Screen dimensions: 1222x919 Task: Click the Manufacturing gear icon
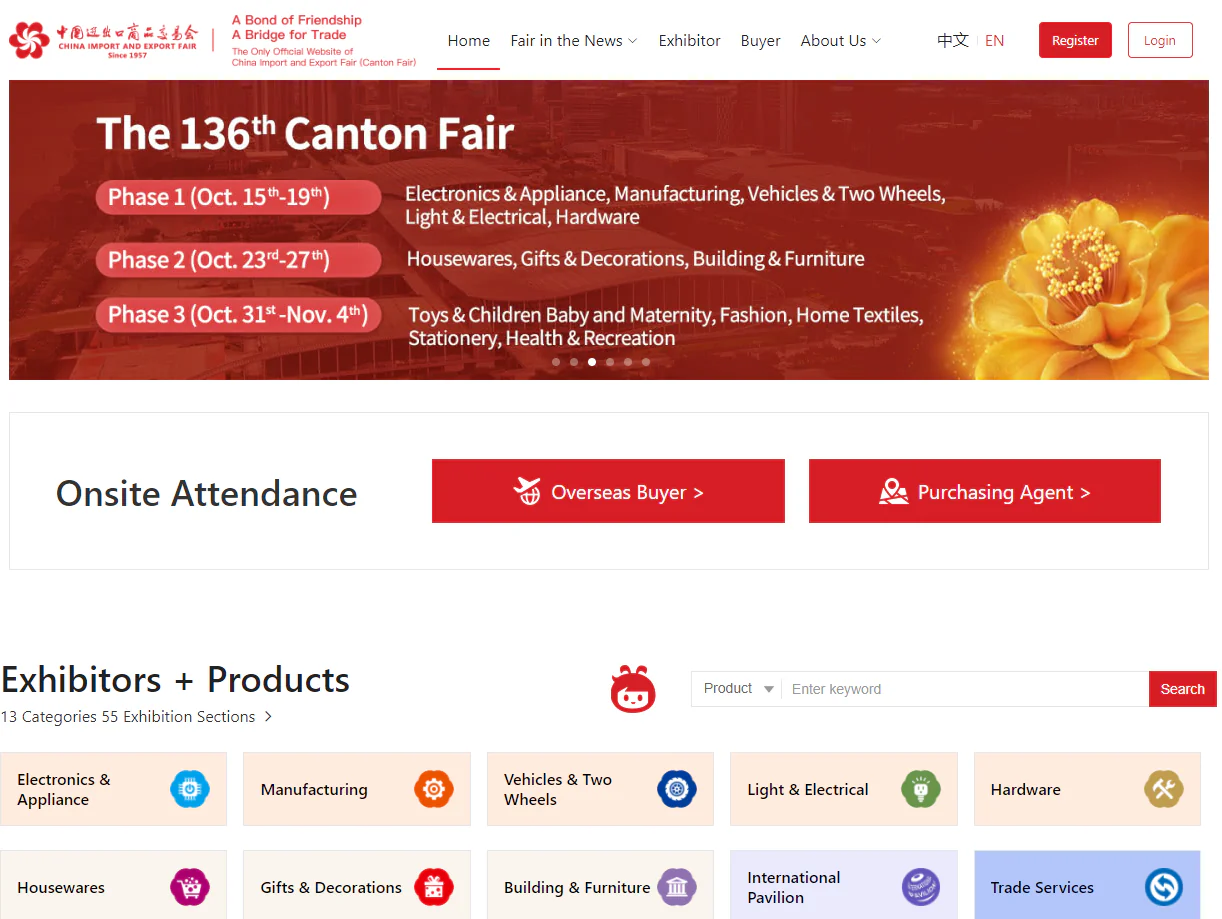coord(433,789)
